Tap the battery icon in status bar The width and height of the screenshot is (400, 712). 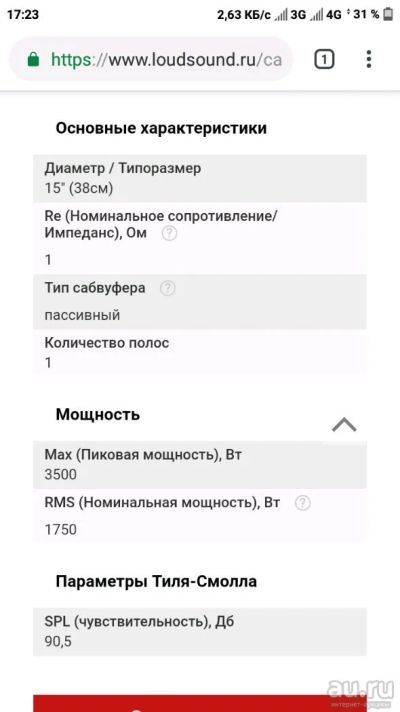click(388, 15)
